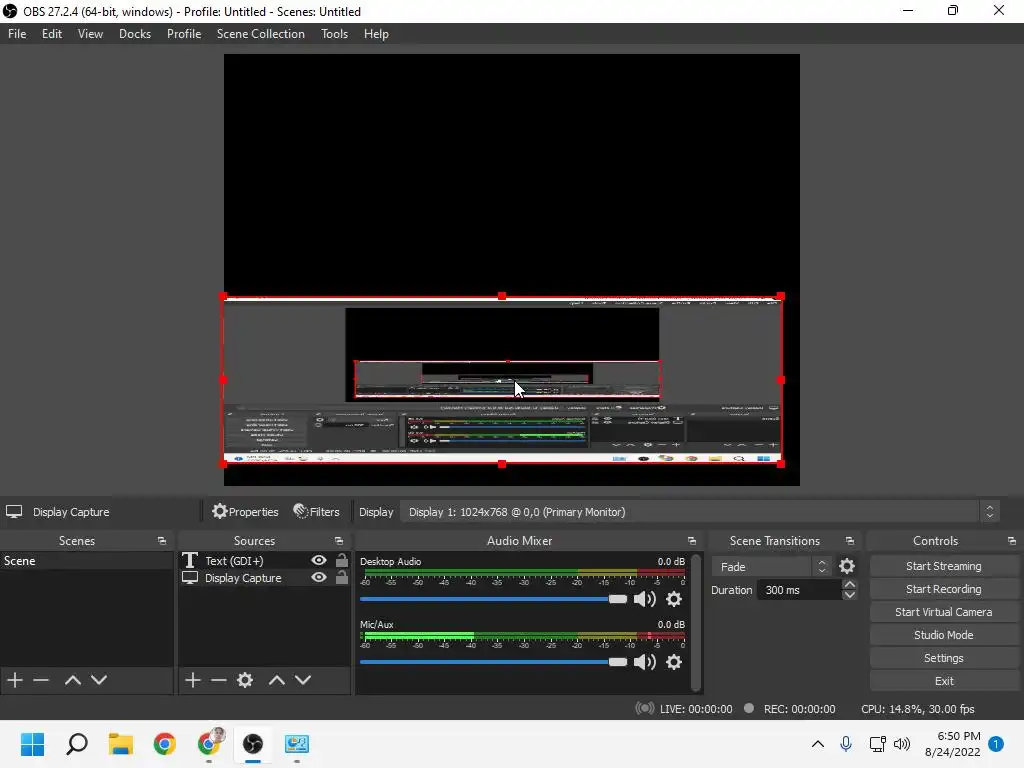Viewport: 1024px width, 768px height.
Task: Open transition properties gear next to Fade
Action: click(x=847, y=566)
